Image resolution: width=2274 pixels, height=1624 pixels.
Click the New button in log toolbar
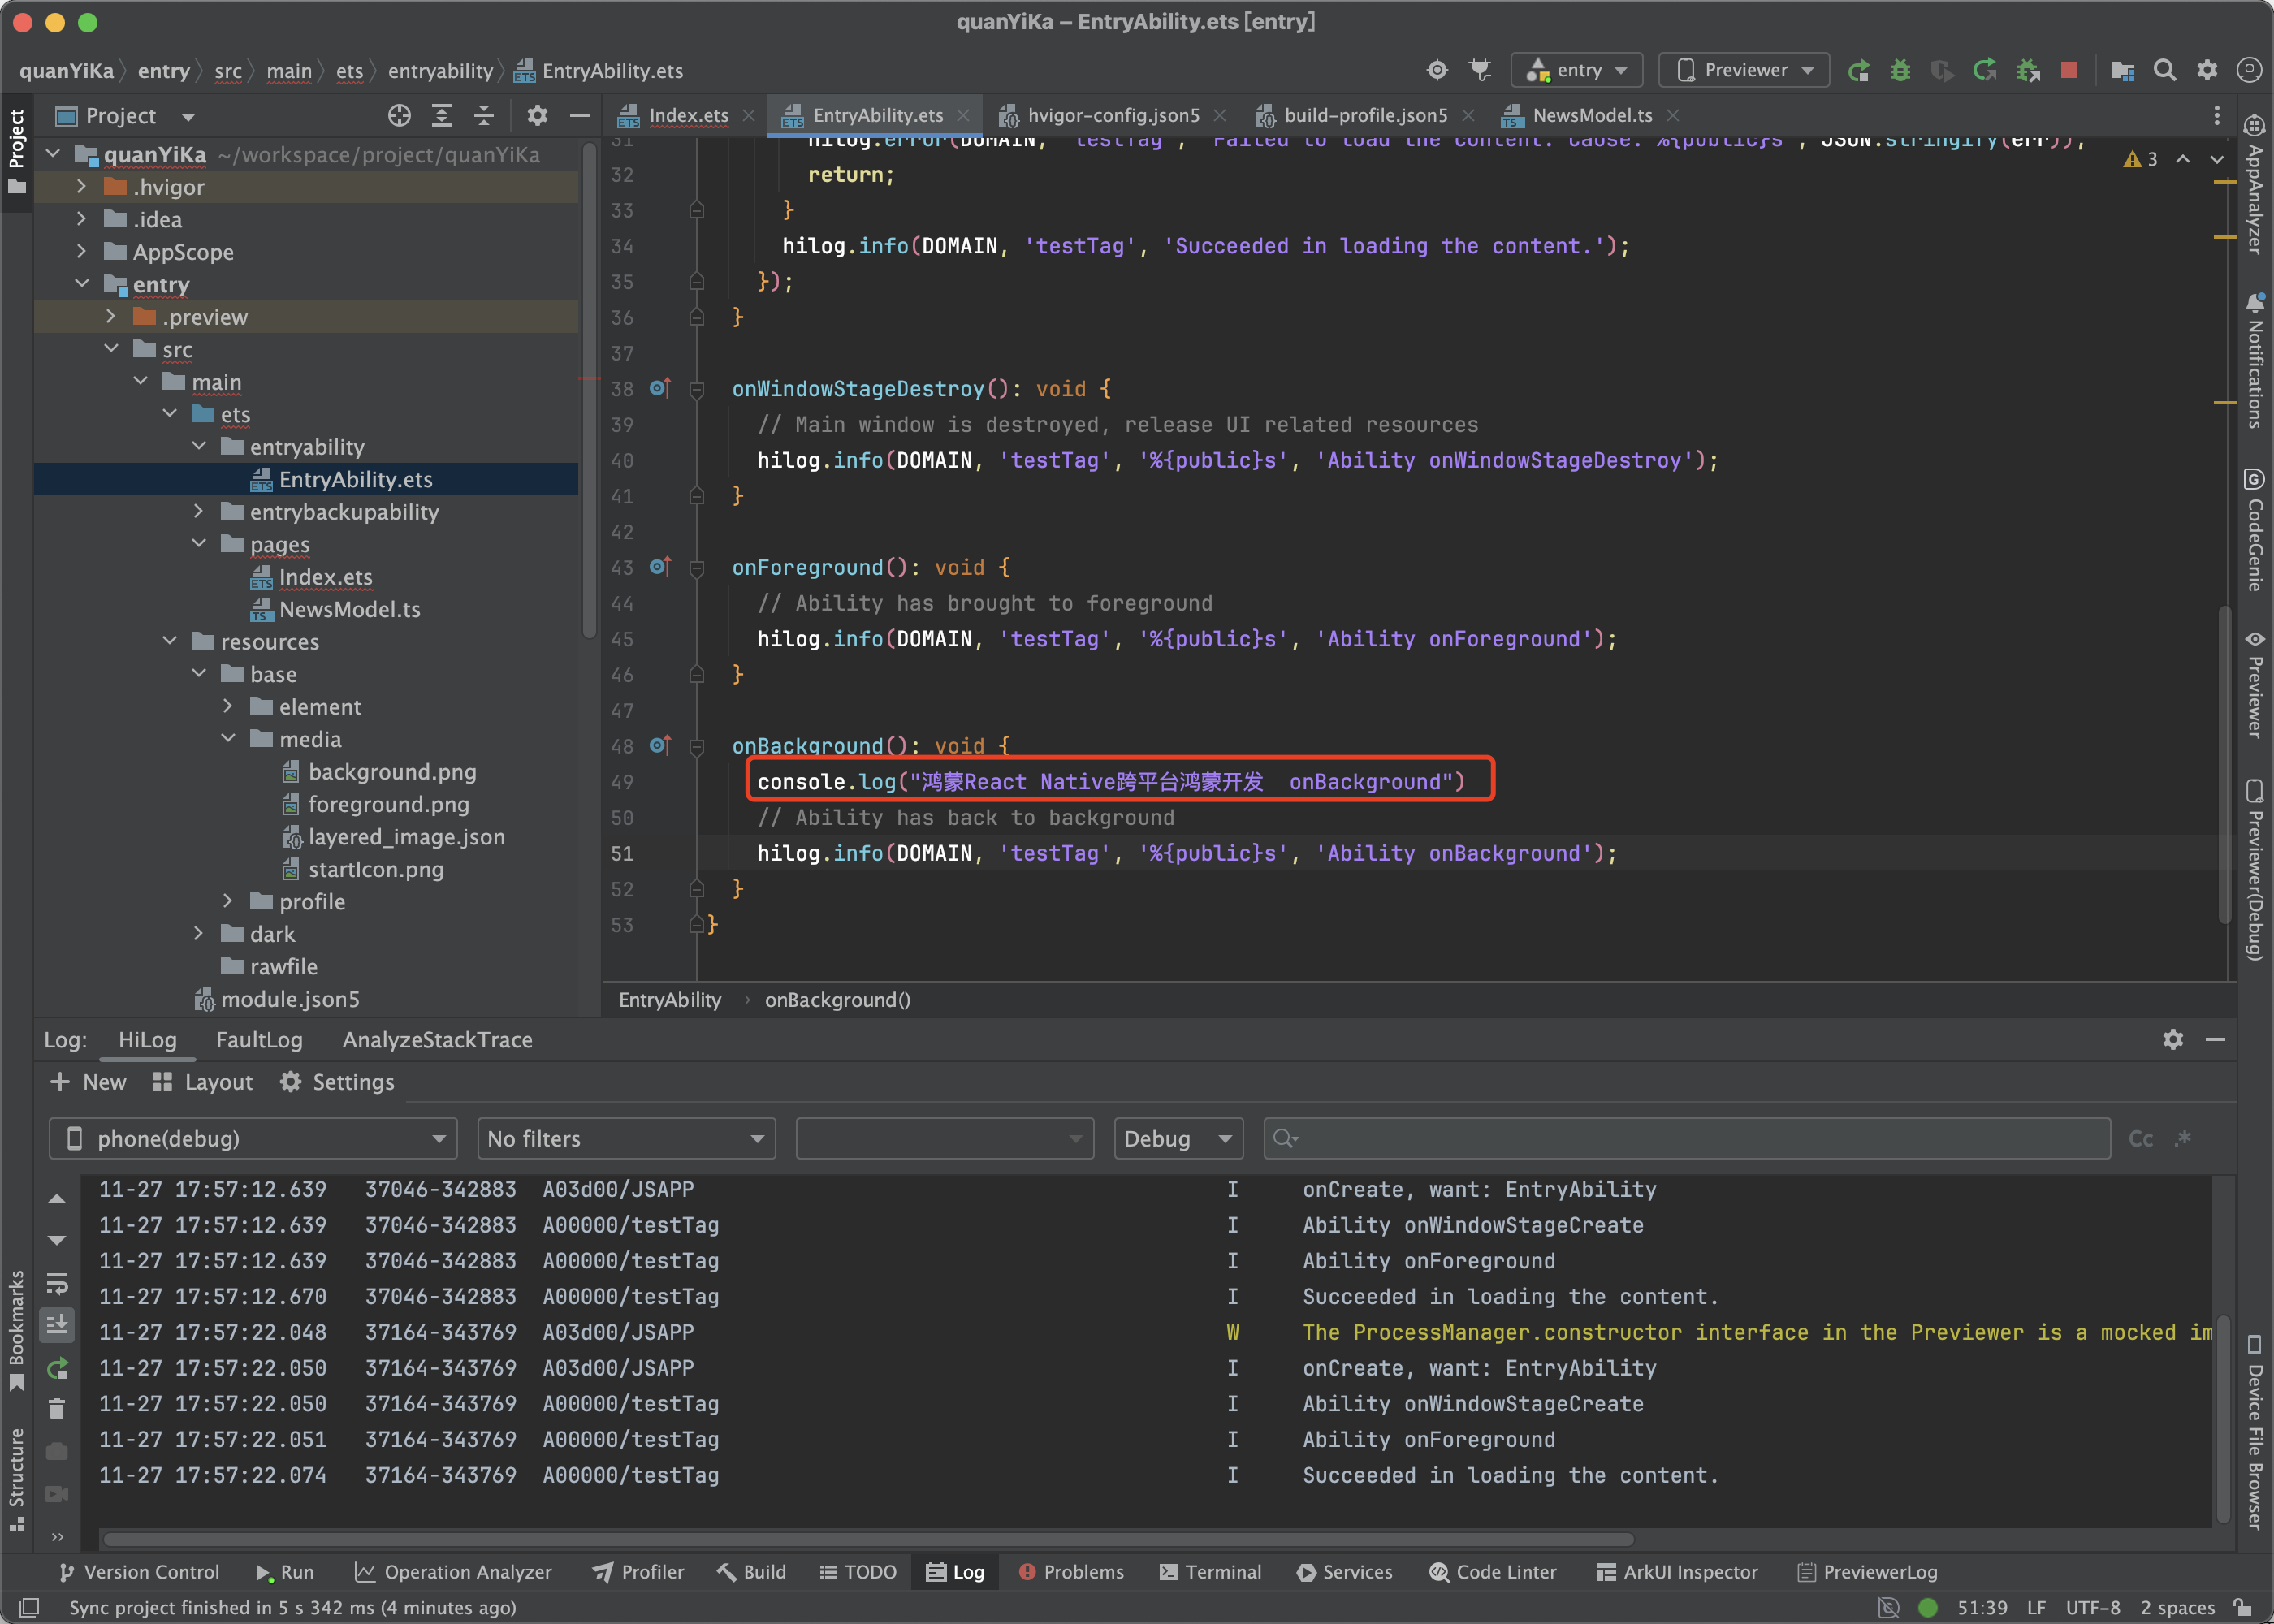pyautogui.click(x=88, y=1082)
